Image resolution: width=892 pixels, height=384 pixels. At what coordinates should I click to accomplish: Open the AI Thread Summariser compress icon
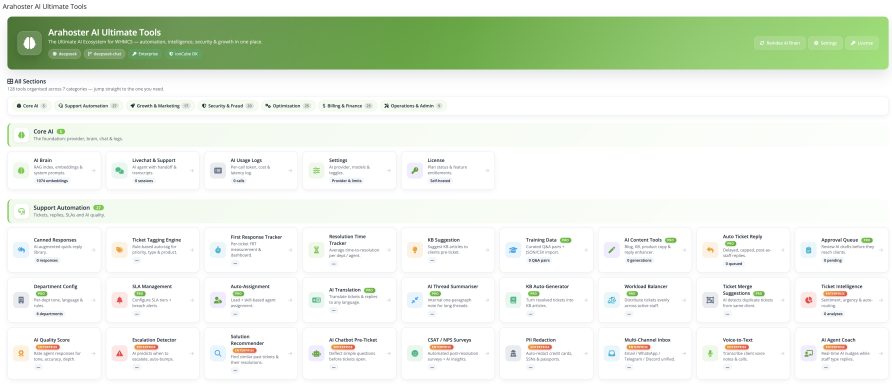pyautogui.click(x=415, y=300)
